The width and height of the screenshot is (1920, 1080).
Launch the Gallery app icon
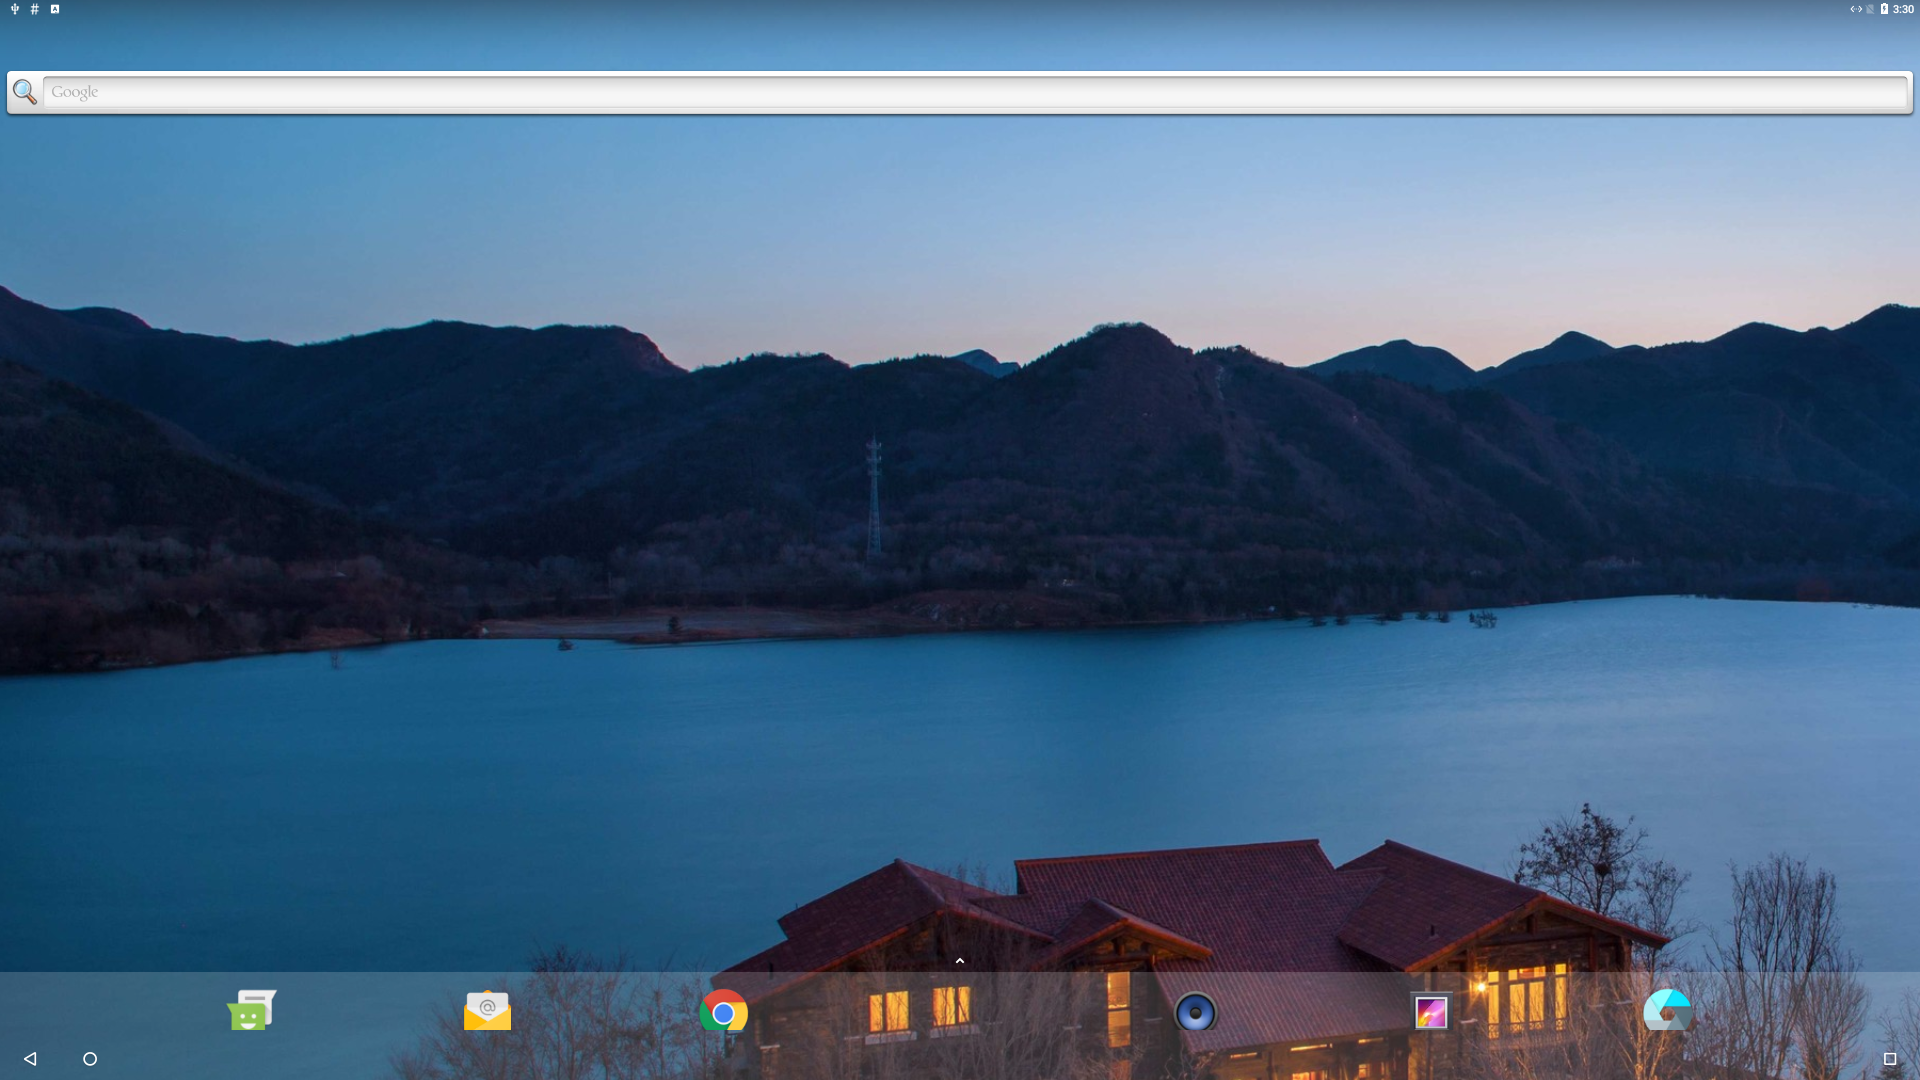pyautogui.click(x=1431, y=1012)
